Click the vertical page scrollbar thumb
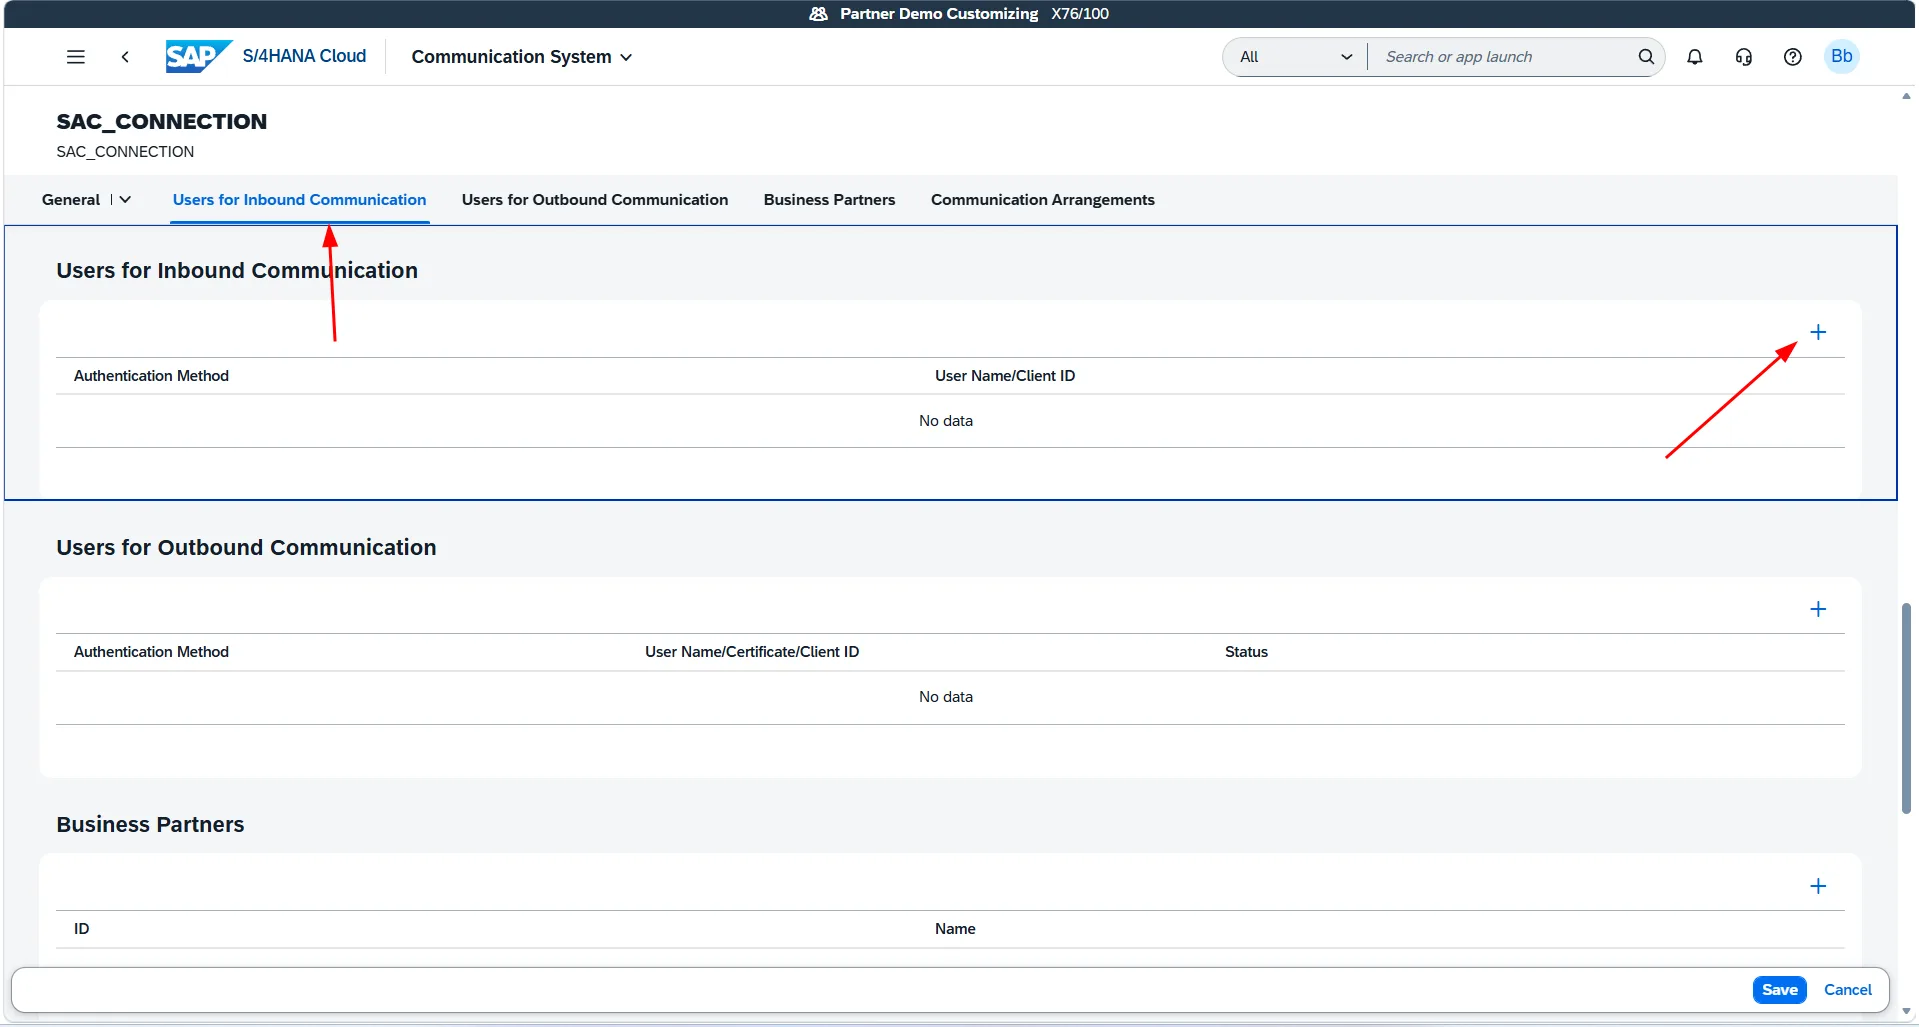This screenshot has width=1919, height=1027. [1906, 707]
